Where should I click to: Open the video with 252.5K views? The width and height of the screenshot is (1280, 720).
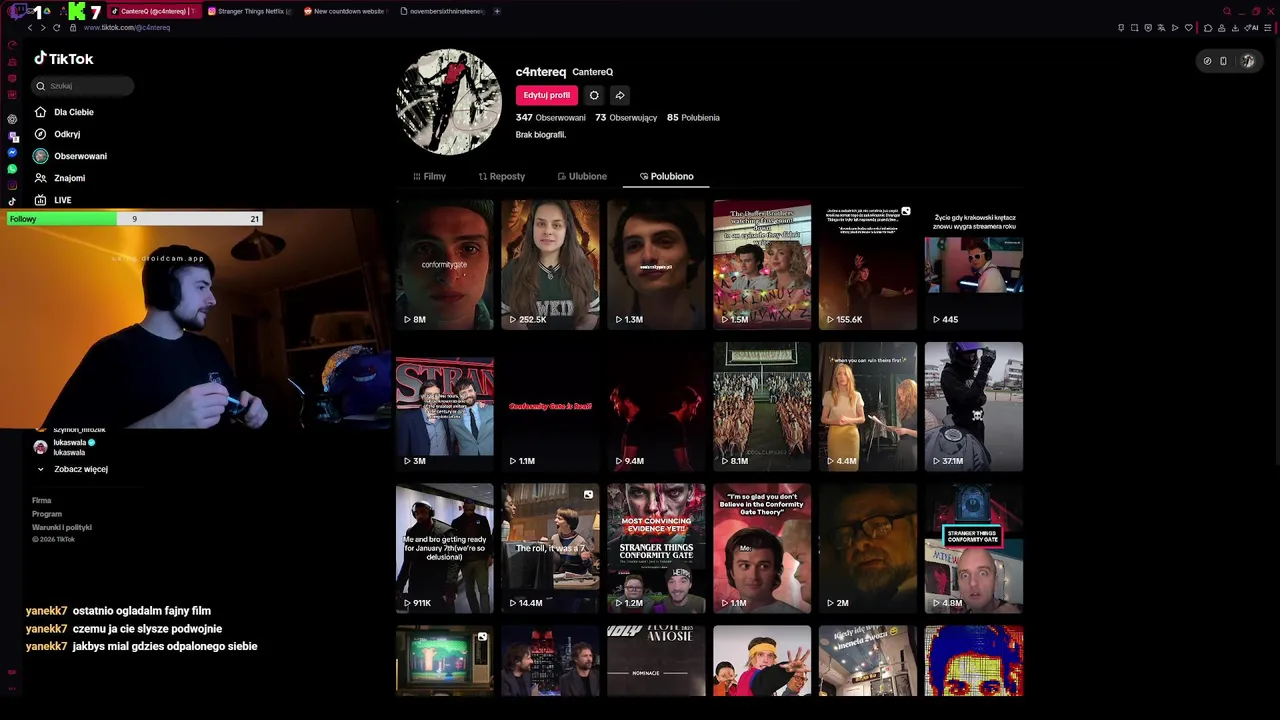550,265
